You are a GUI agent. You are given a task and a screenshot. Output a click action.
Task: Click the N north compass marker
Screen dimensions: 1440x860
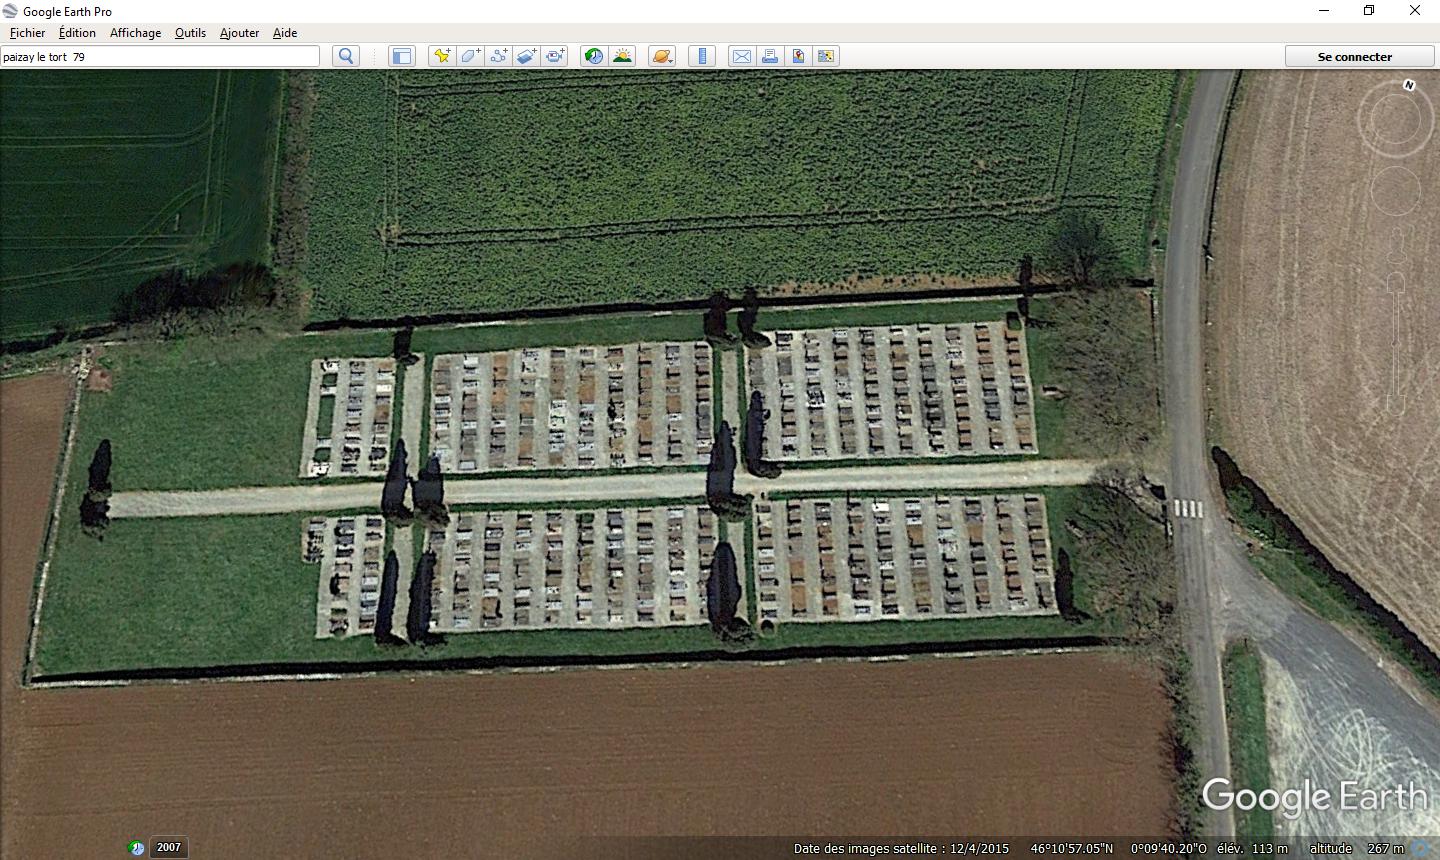[1409, 85]
